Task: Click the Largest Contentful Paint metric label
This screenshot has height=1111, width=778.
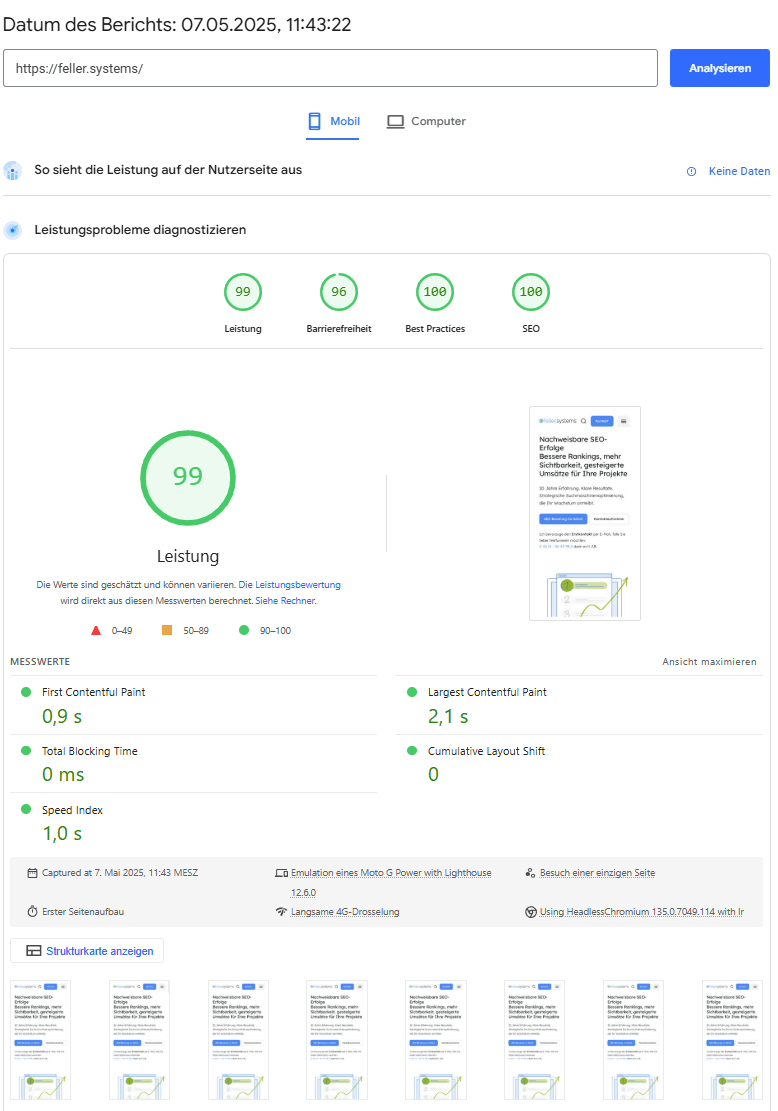Action: (x=487, y=692)
